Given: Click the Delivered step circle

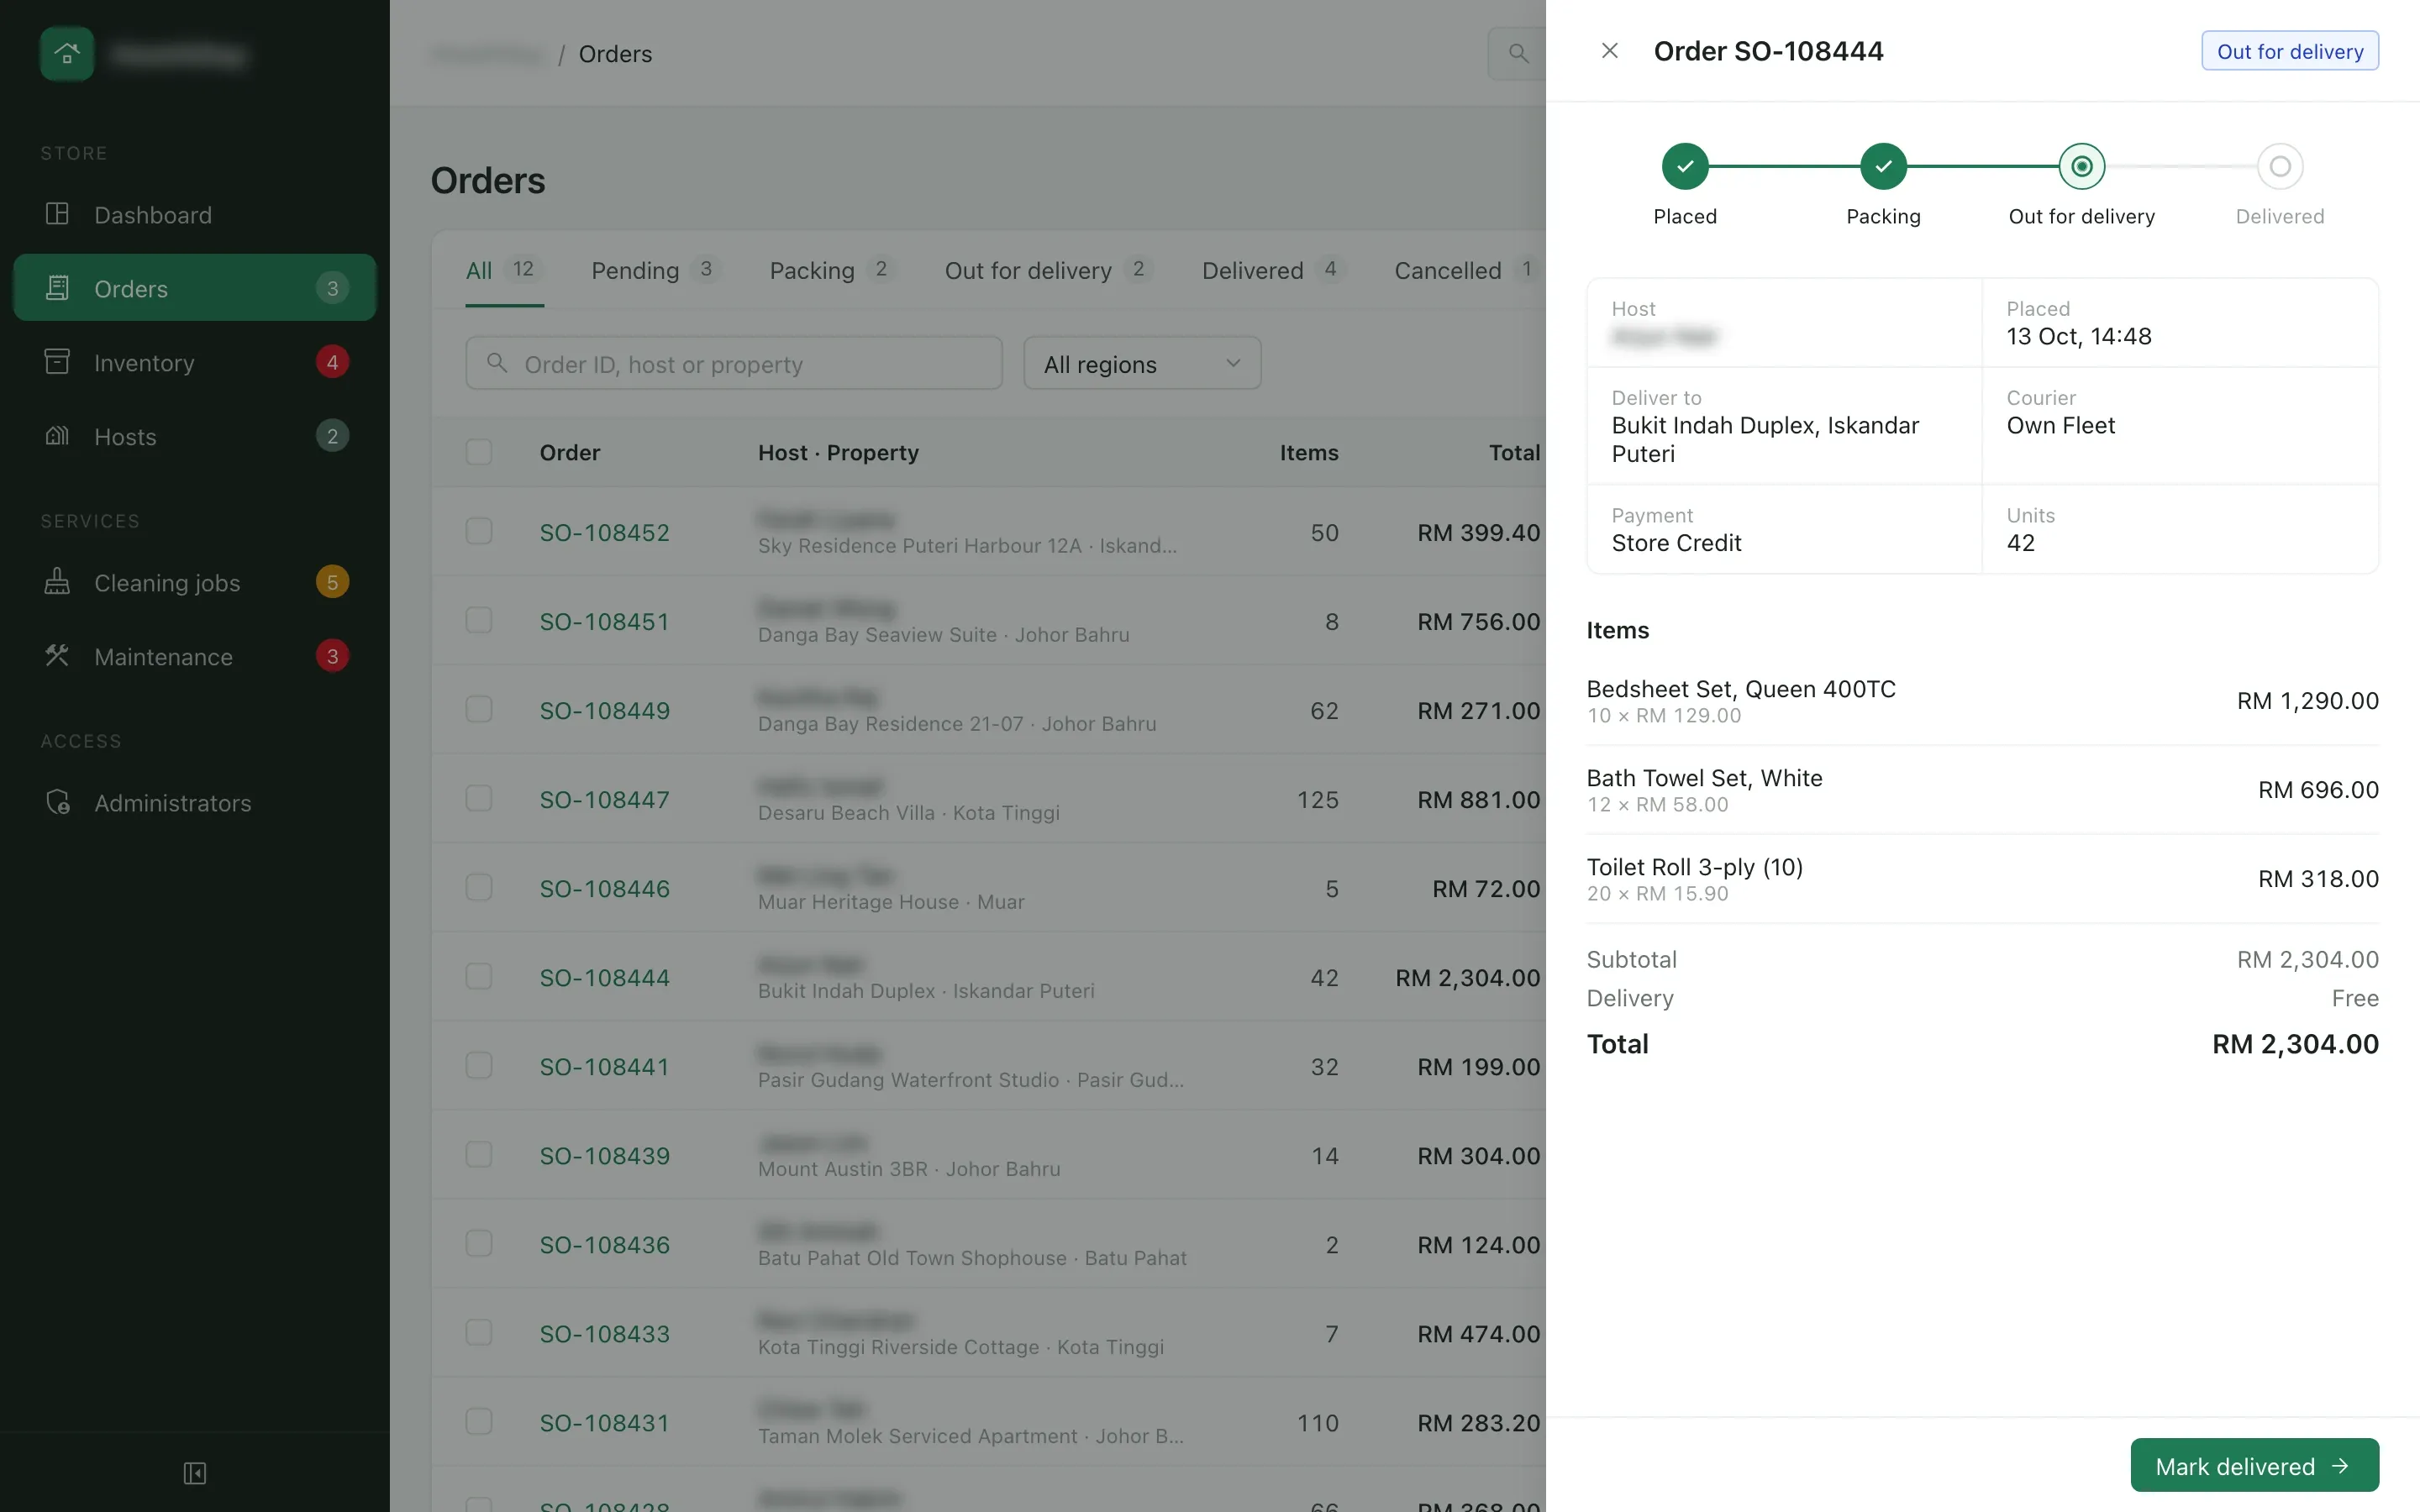Looking at the screenshot, I should [x=2280, y=166].
